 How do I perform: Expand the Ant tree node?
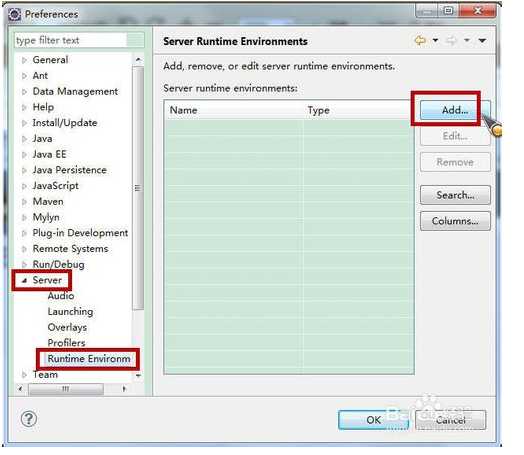pos(24,76)
